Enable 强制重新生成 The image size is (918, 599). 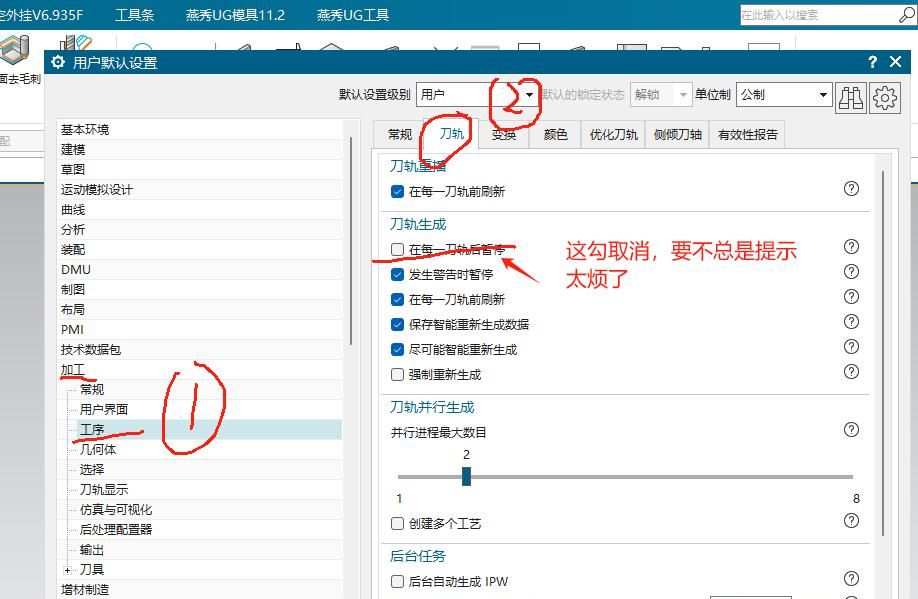point(395,372)
